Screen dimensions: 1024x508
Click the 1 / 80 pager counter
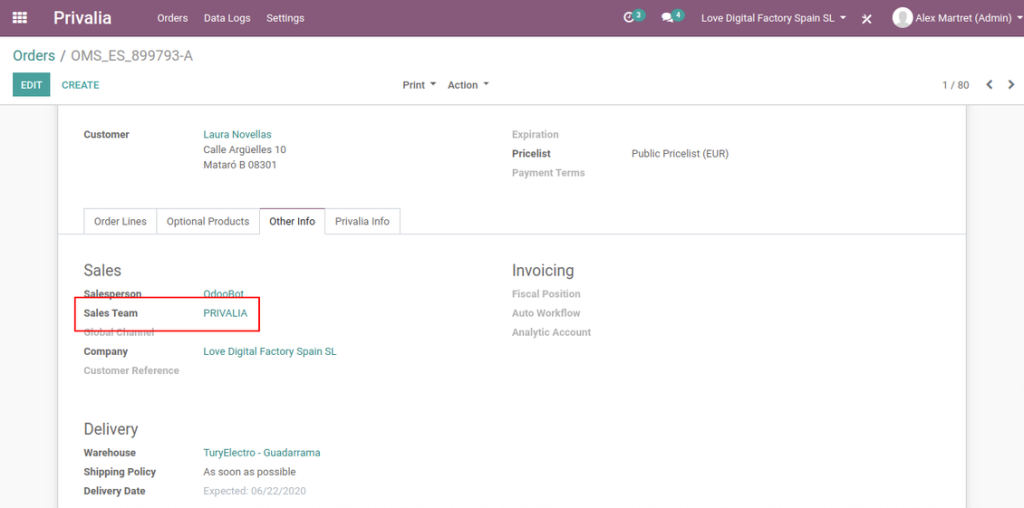click(955, 85)
